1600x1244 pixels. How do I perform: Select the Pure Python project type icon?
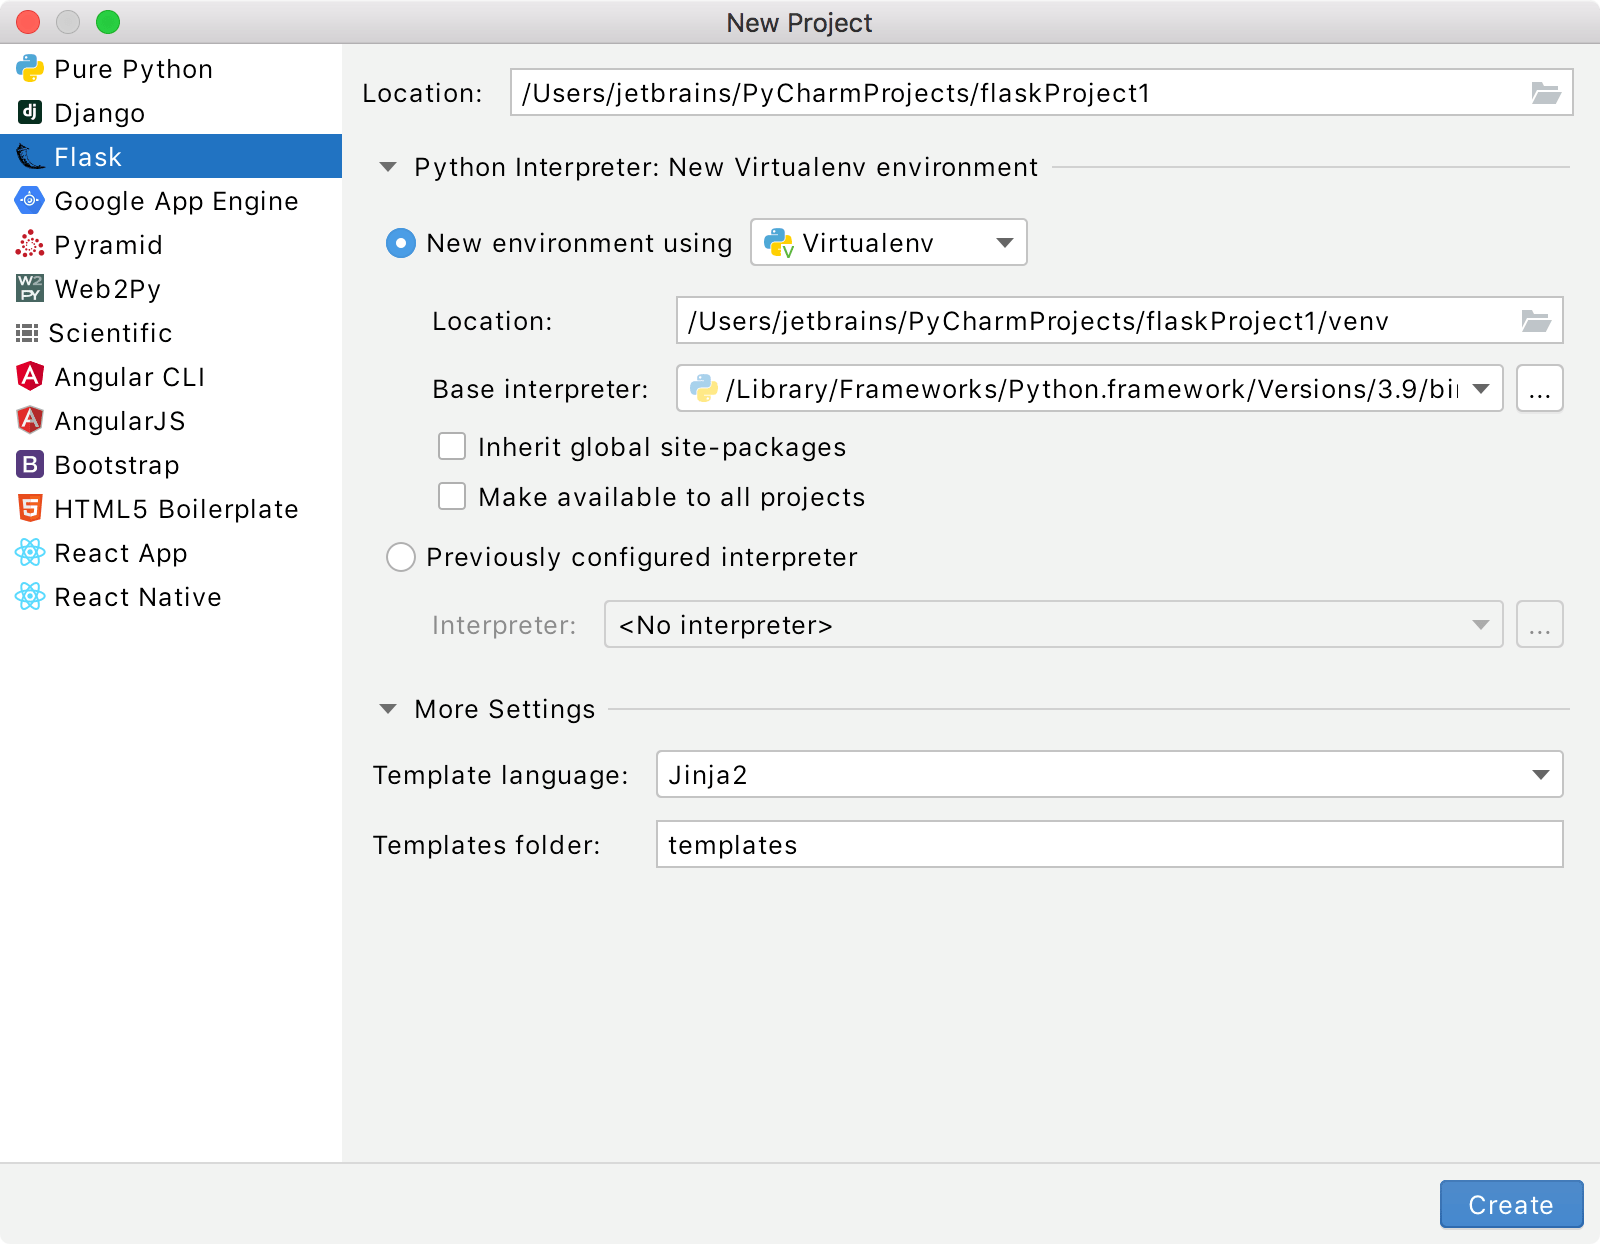click(32, 68)
